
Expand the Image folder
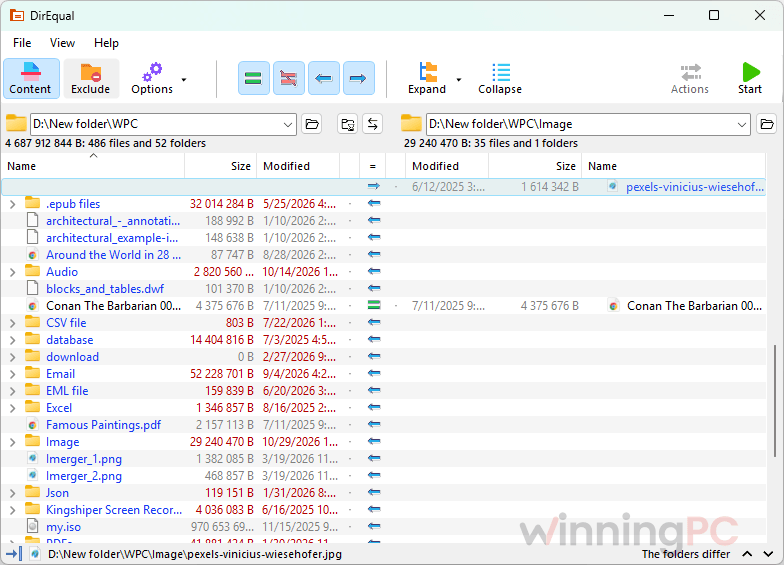(x=12, y=442)
